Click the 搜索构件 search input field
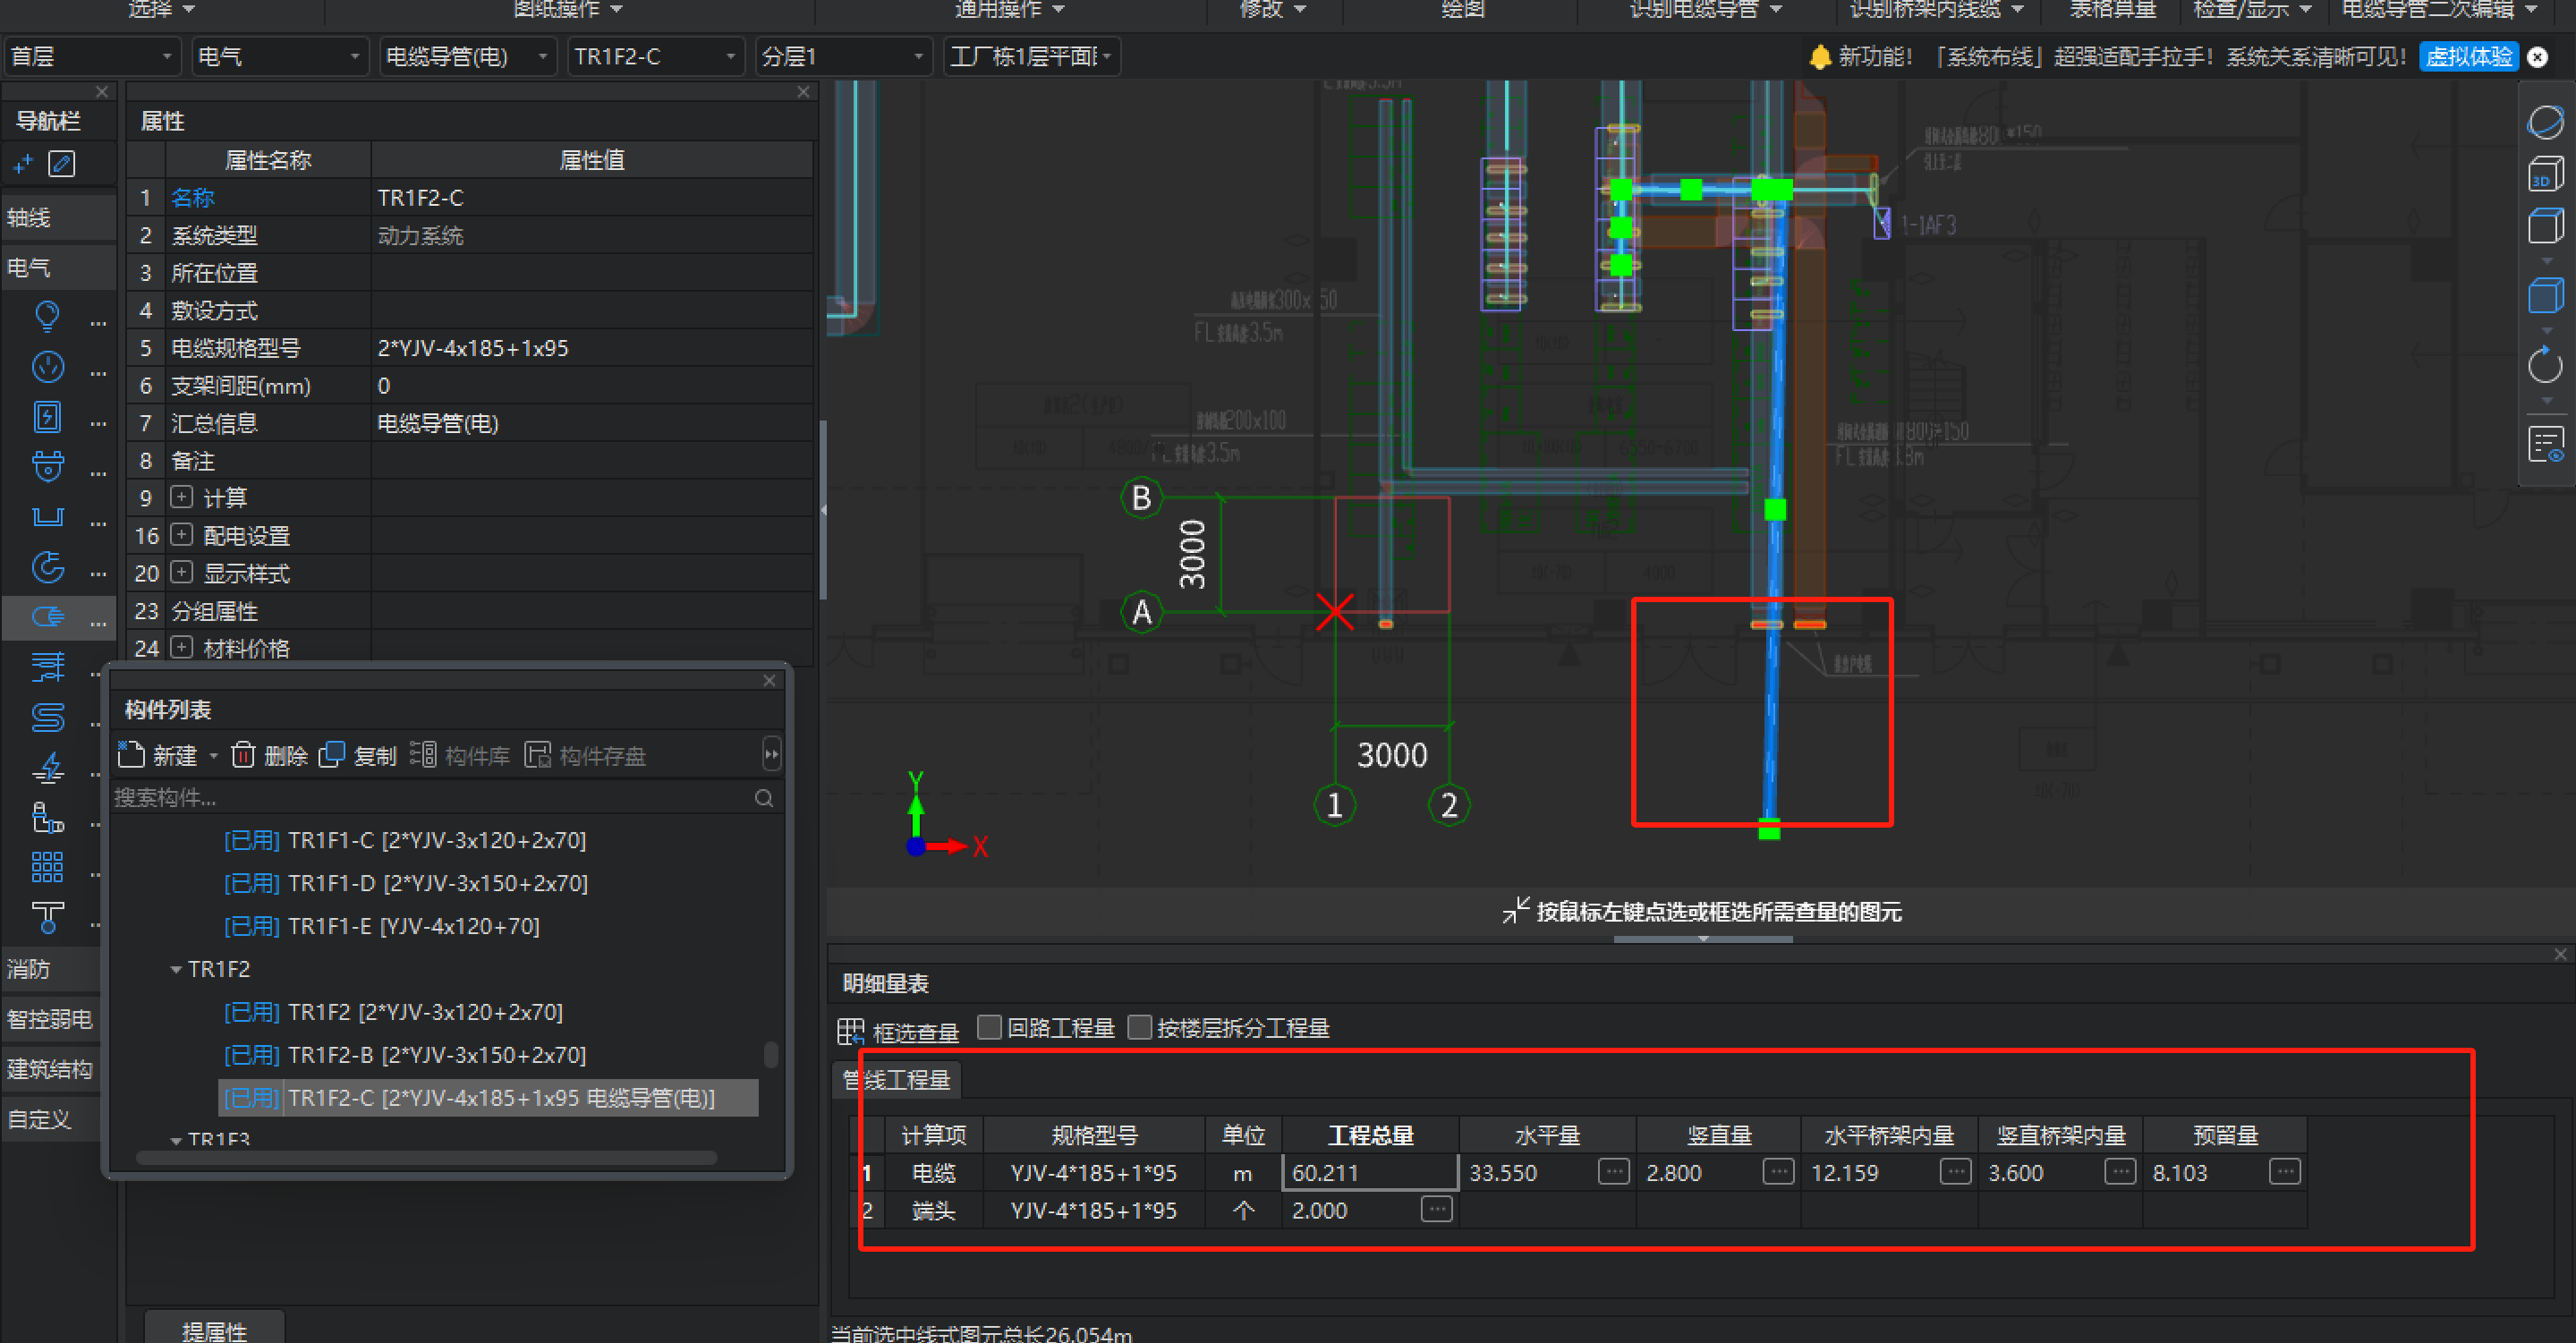Screen dimensions: 2576x1343 430,798
